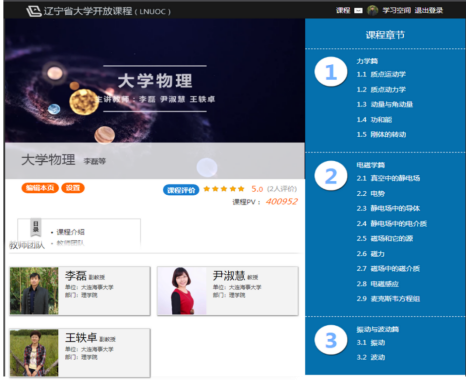Screen dimensions: 466x387
Task: Click the 5.0 rating score
Action: [x=257, y=189]
